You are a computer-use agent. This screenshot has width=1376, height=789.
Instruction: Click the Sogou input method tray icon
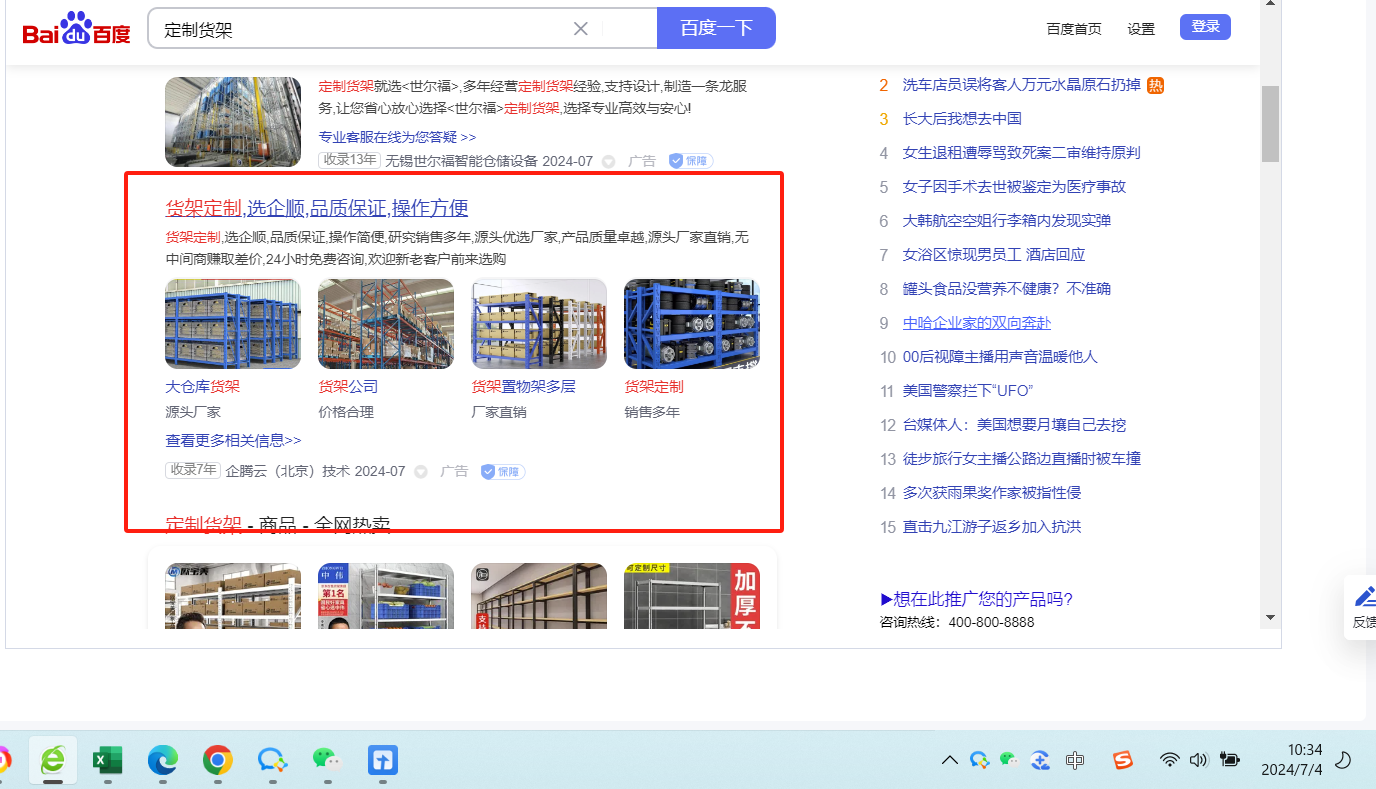point(1124,760)
